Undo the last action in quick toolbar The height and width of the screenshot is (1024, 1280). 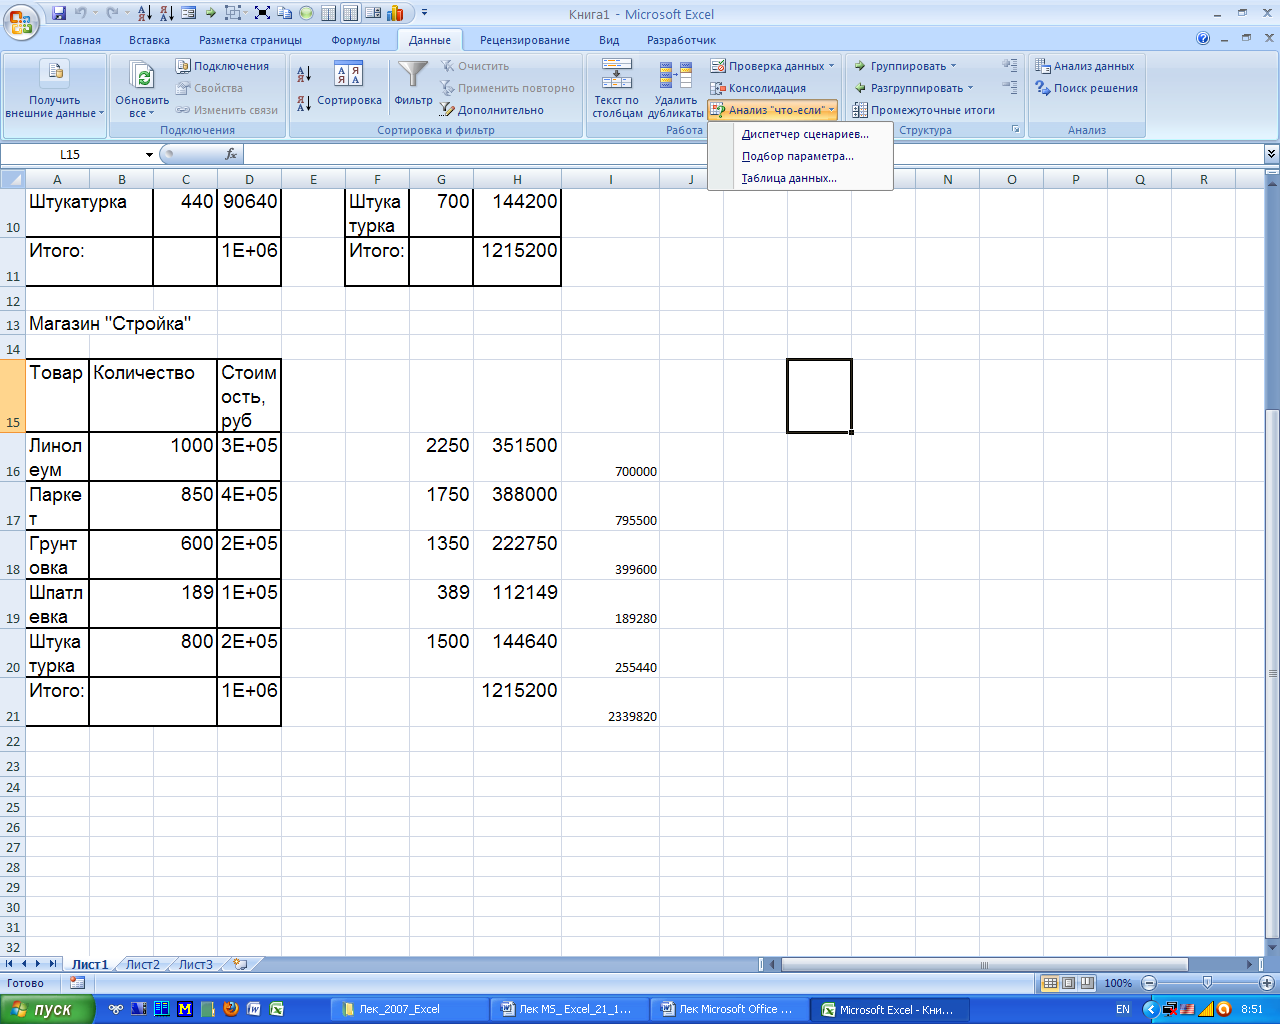(x=80, y=13)
